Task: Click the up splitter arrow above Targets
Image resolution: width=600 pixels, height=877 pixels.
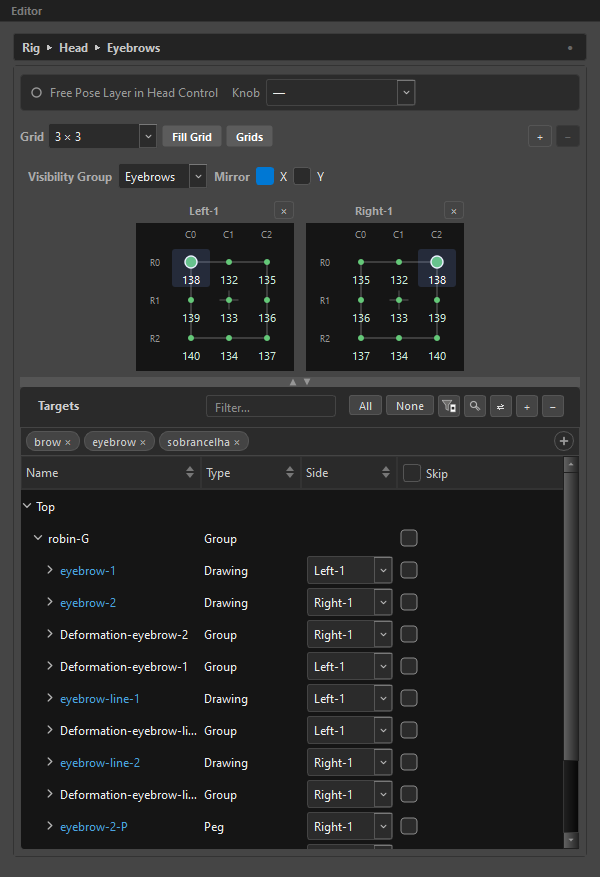Action: (x=292, y=382)
